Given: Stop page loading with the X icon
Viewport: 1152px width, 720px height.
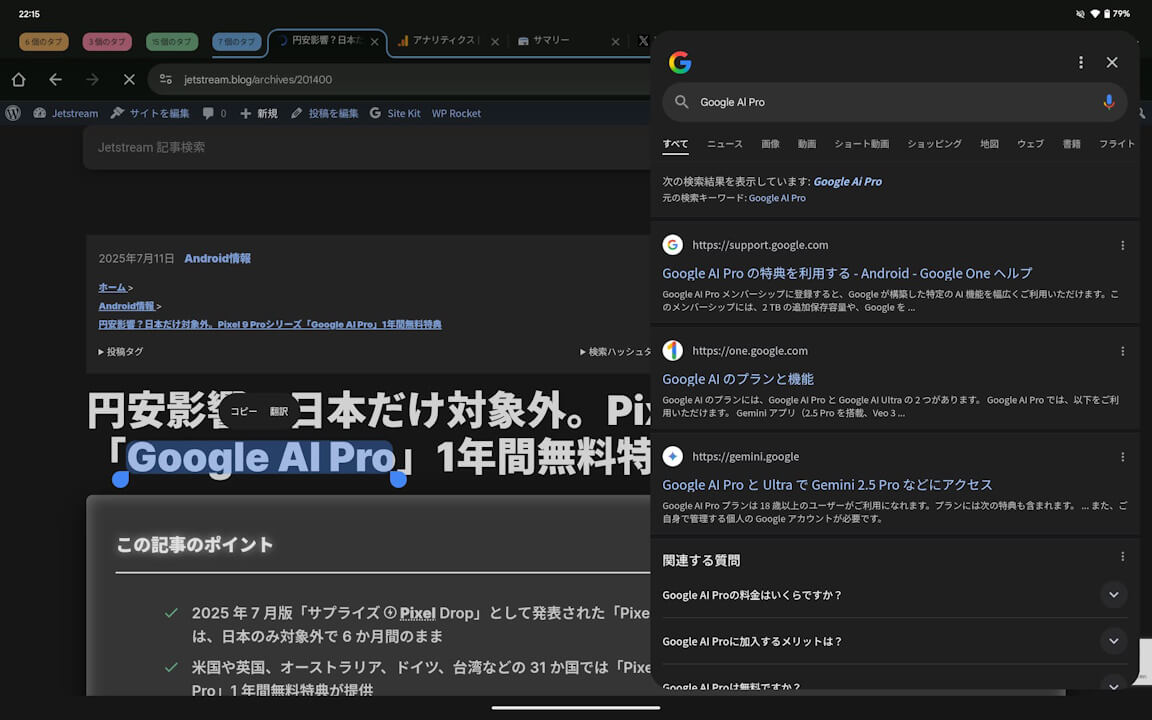Looking at the screenshot, I should 129,79.
